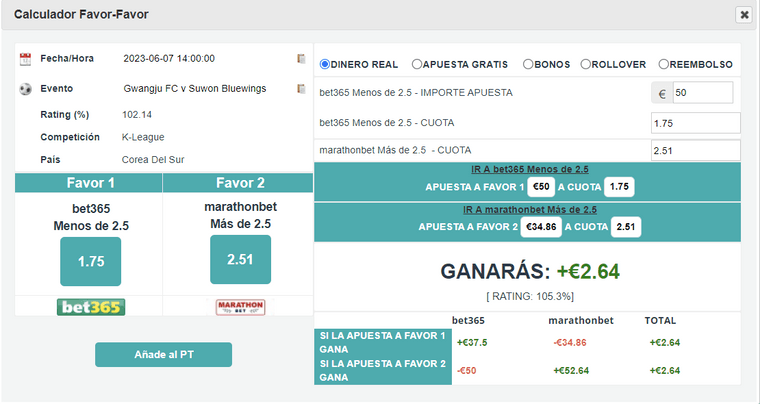Click the RATING: 105.3% text
Image resolution: width=760 pixels, height=404 pixels.
coord(530,296)
